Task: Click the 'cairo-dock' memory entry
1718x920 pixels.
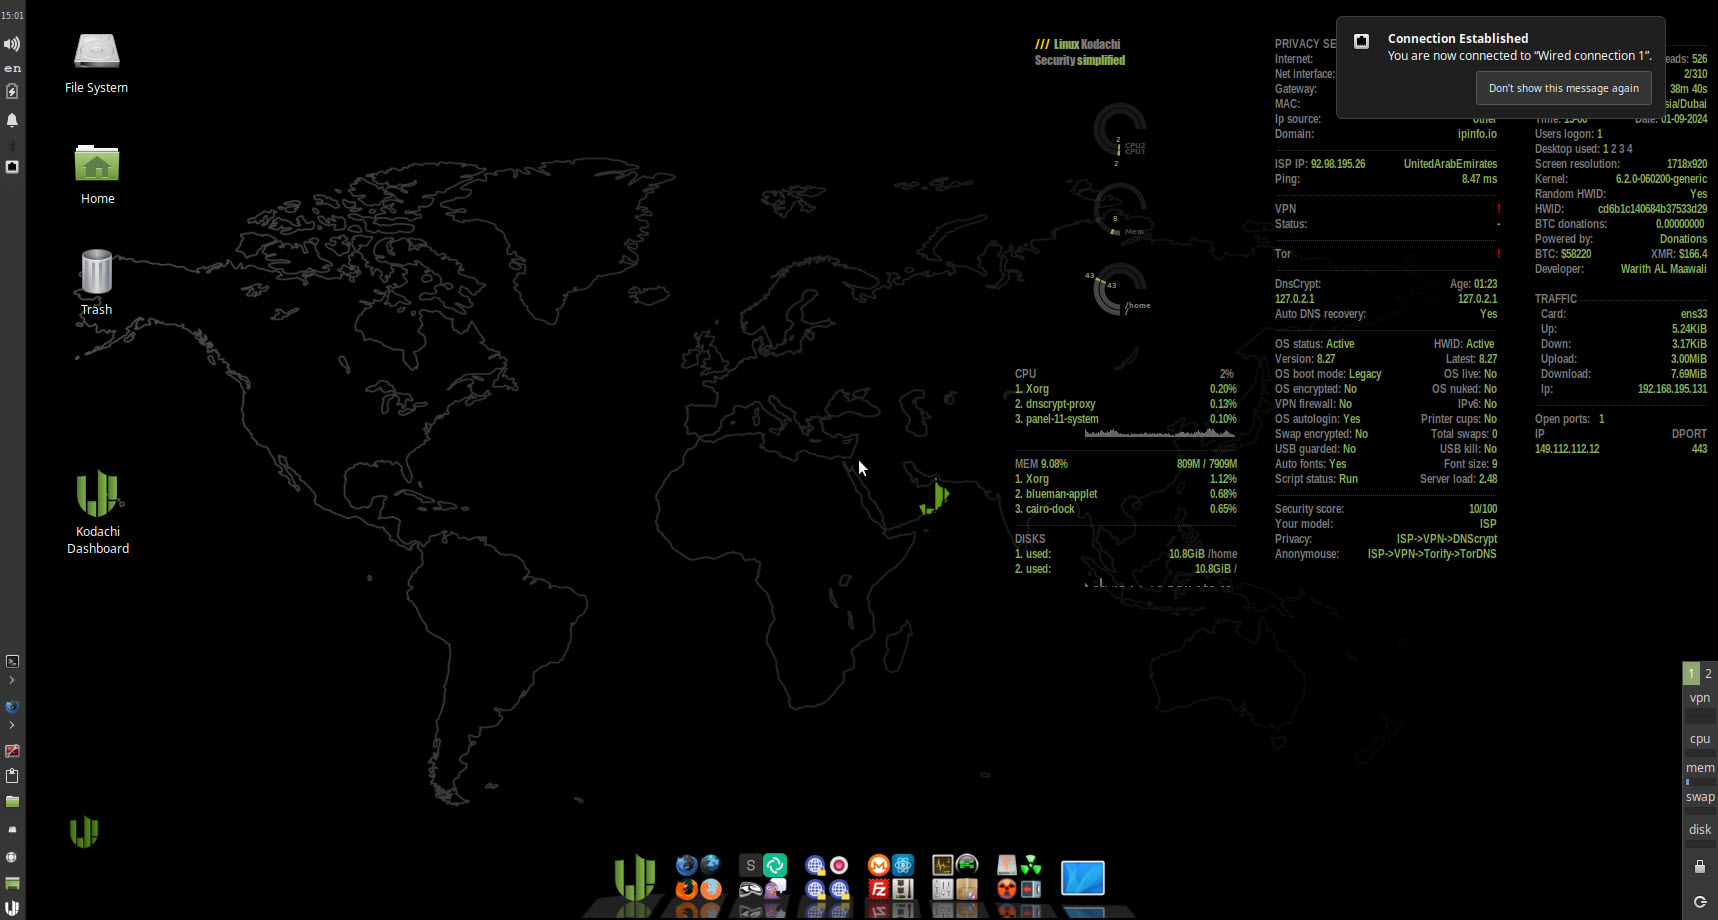Action: click(x=1050, y=509)
